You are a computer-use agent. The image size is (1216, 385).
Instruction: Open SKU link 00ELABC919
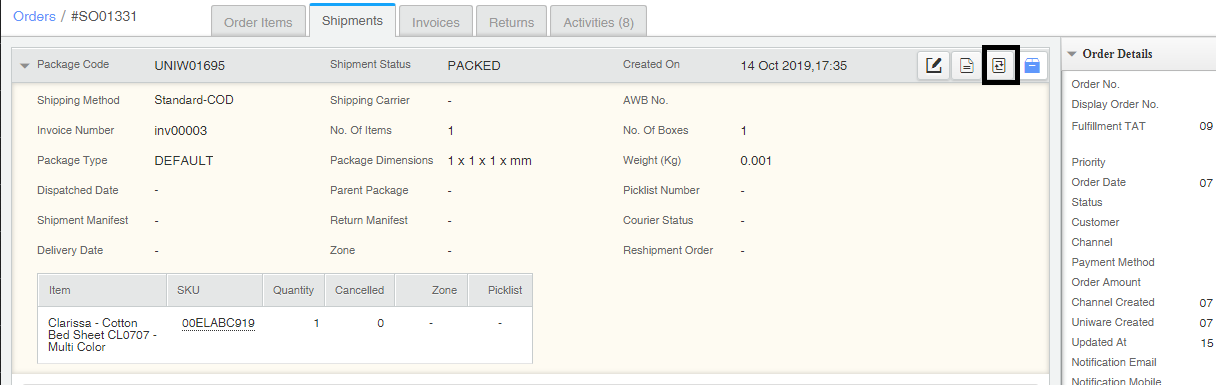pyautogui.click(x=218, y=323)
